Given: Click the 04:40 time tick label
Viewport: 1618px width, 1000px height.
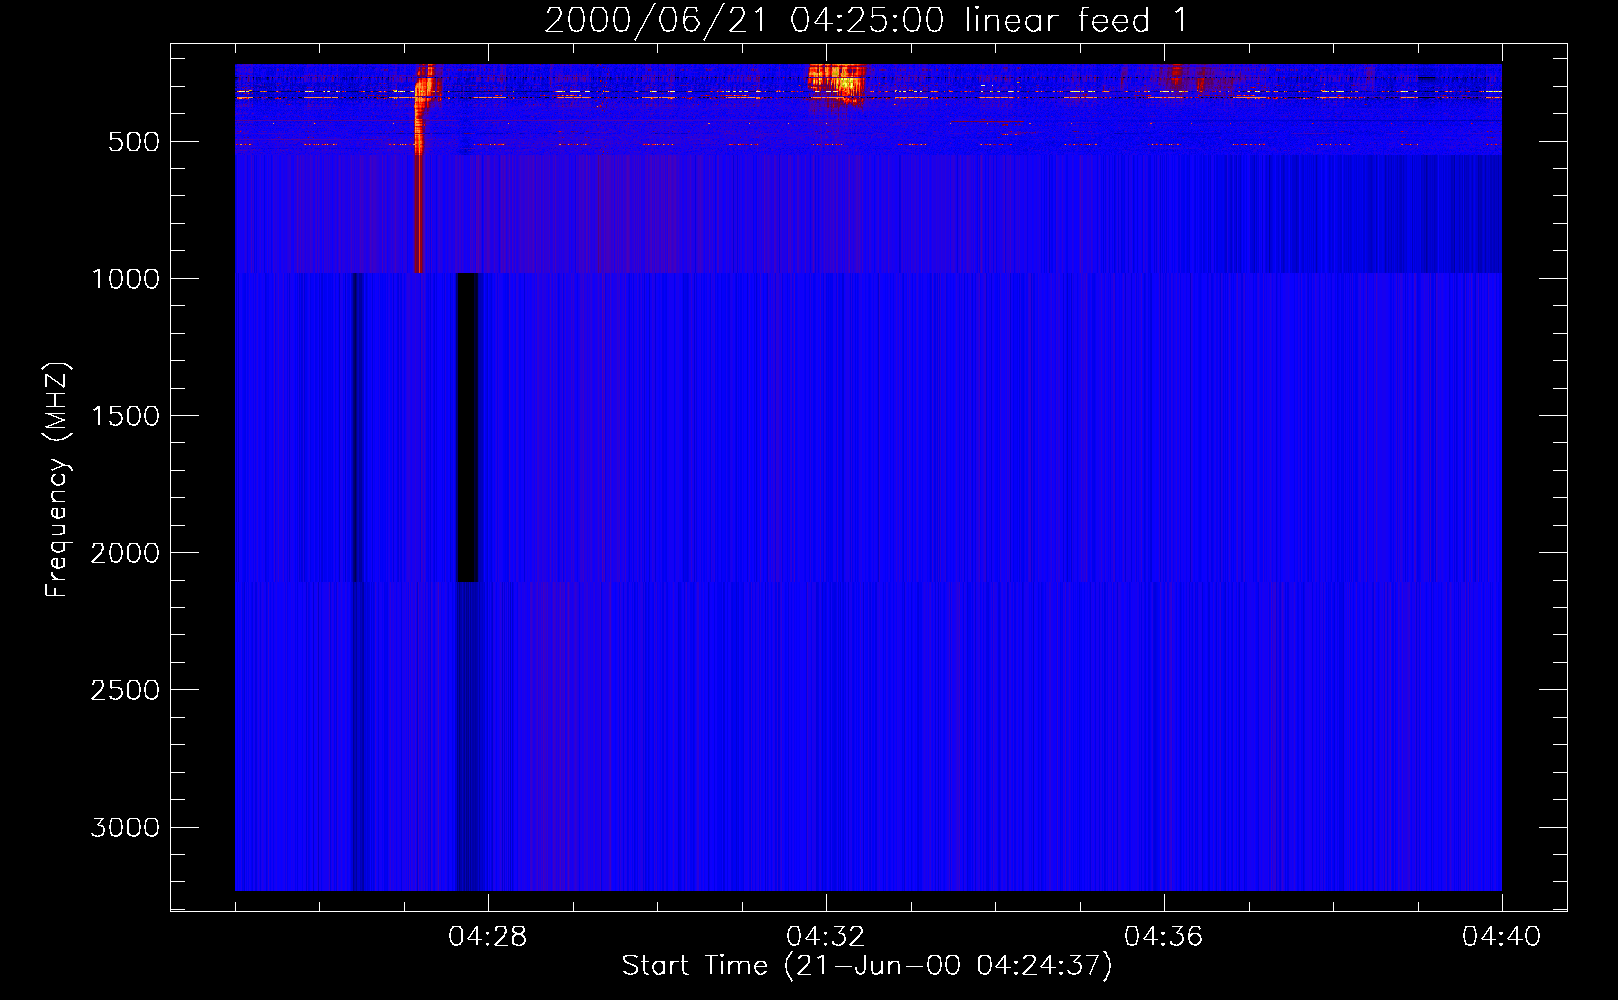Looking at the screenshot, I should click(1502, 937).
